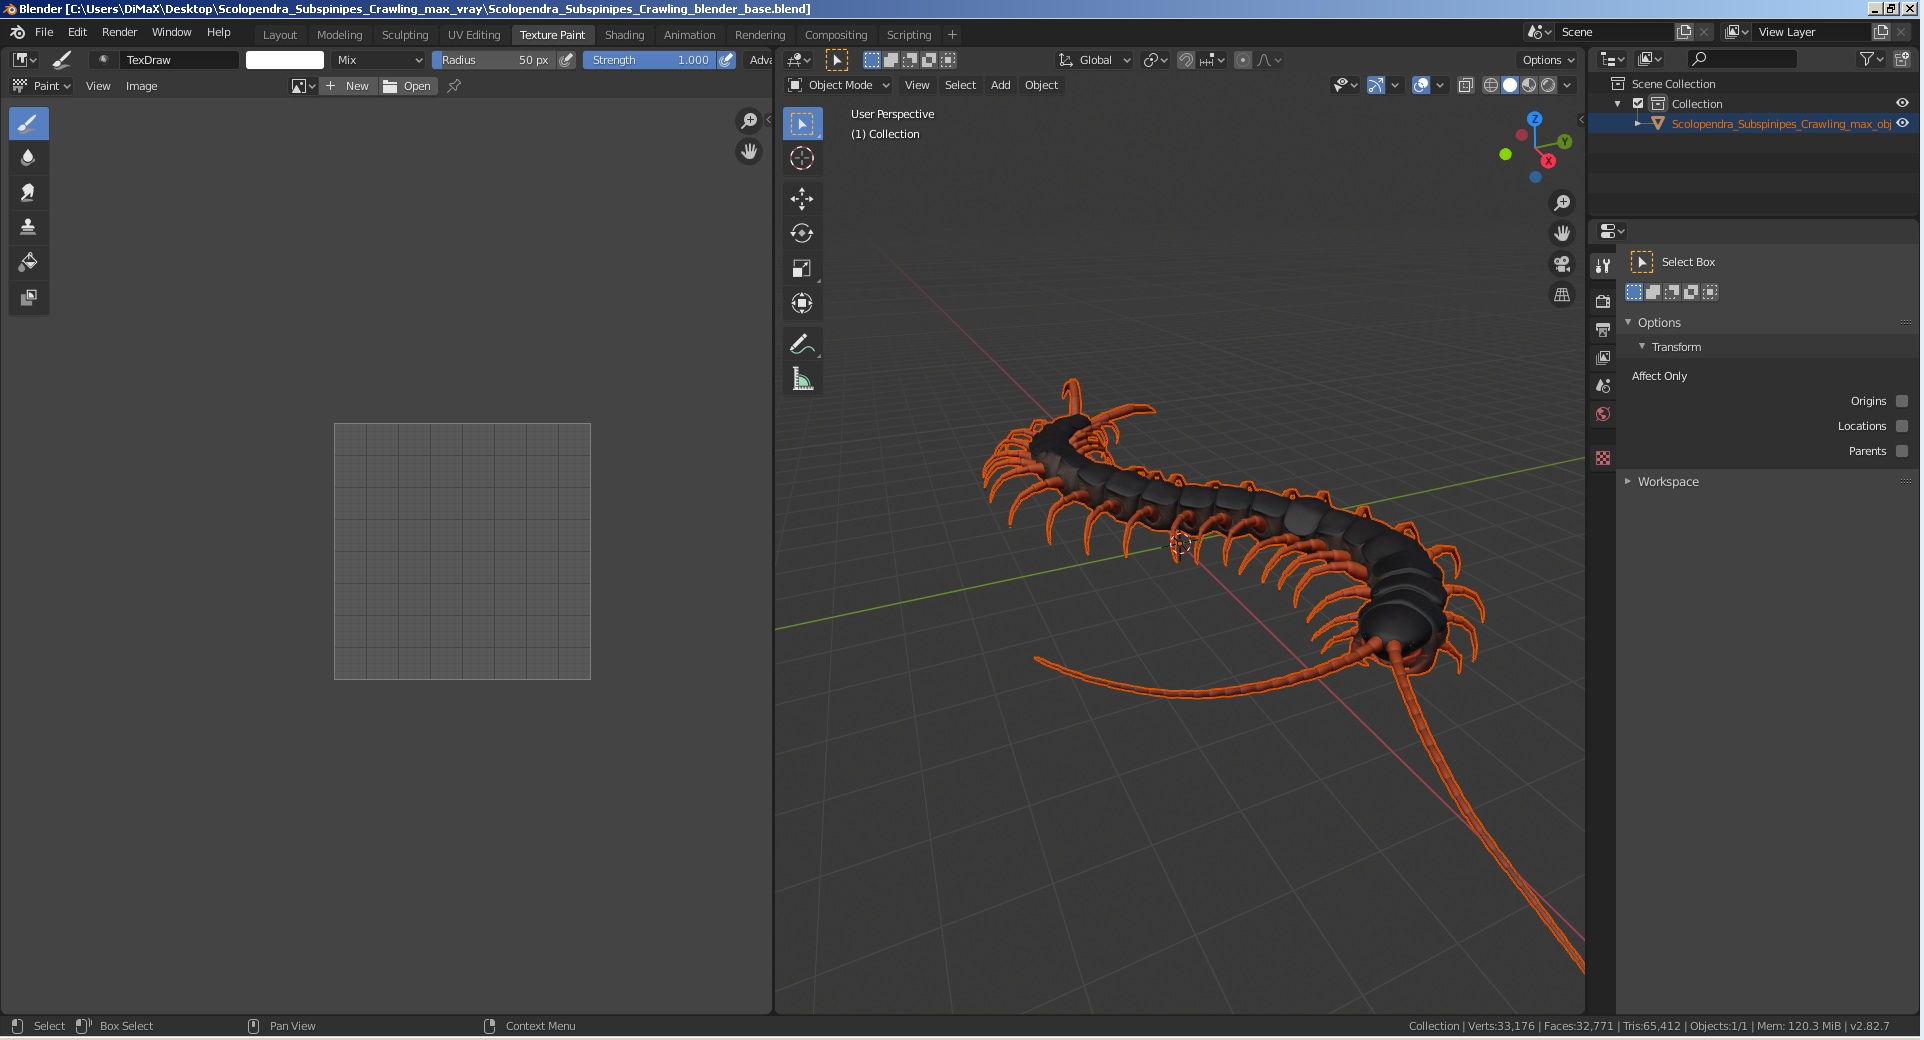Enable the Parents checkbox
This screenshot has width=1924, height=1040.
click(x=1902, y=451)
